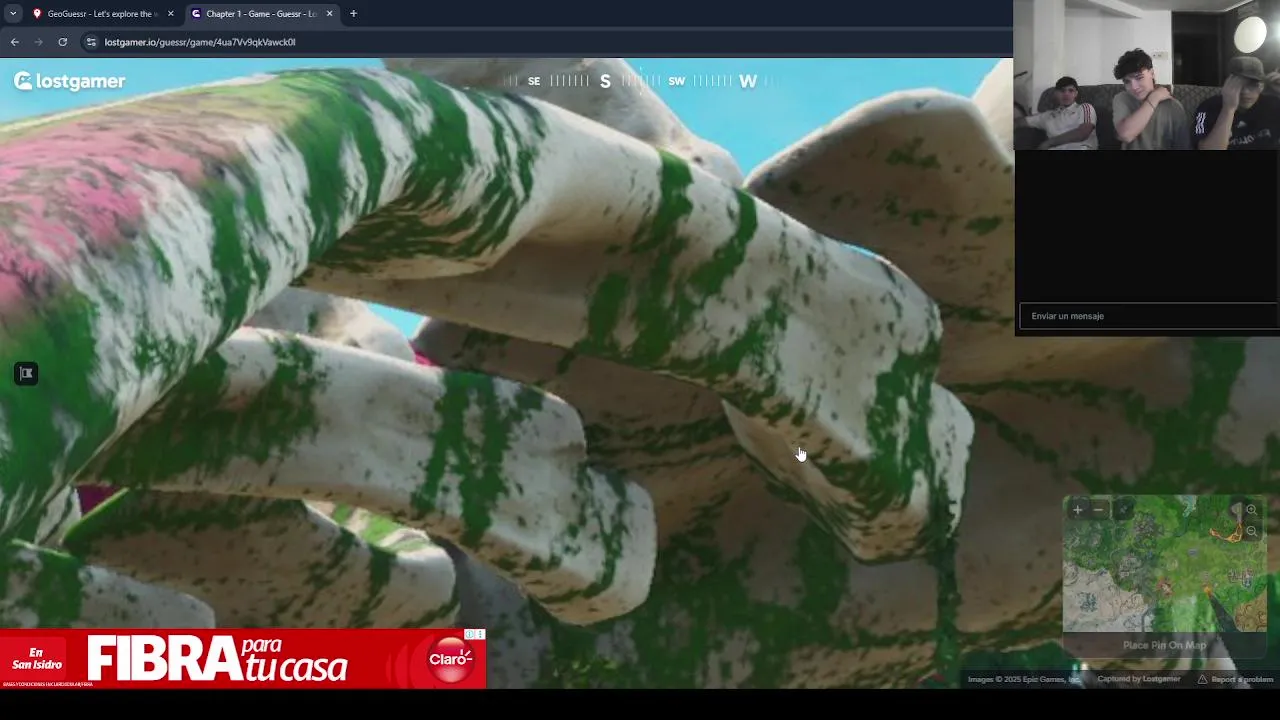Enlarge minimap with the plus button
The image size is (1280, 720).
click(x=1077, y=510)
